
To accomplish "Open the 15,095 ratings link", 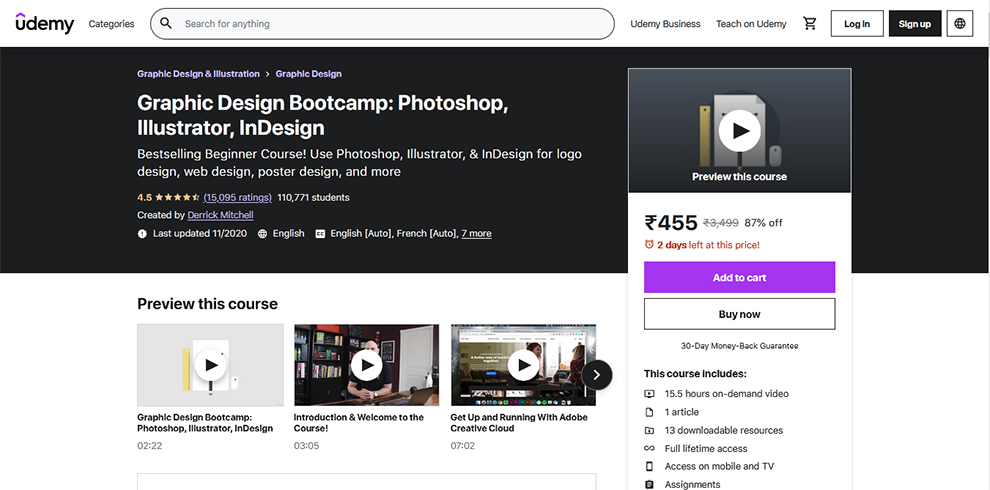I will tap(237, 197).
